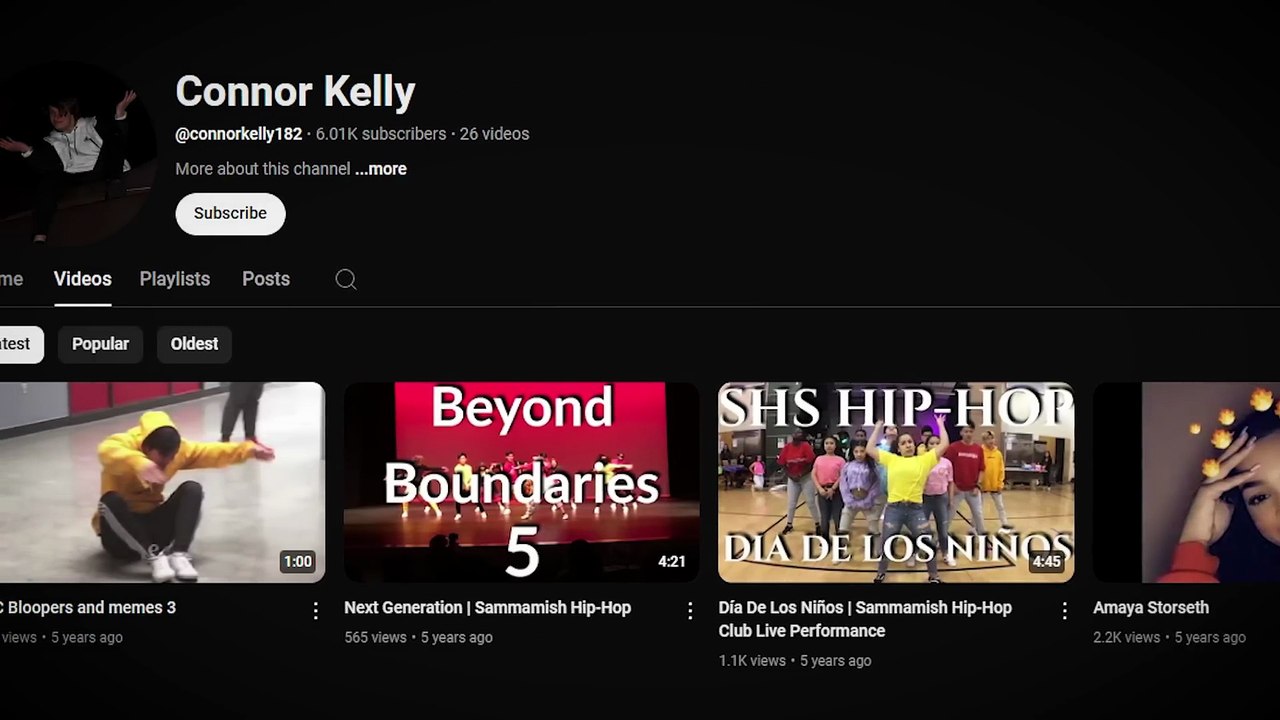Click the 4:45 duration badge
1280x720 pixels.
pyautogui.click(x=1047, y=562)
